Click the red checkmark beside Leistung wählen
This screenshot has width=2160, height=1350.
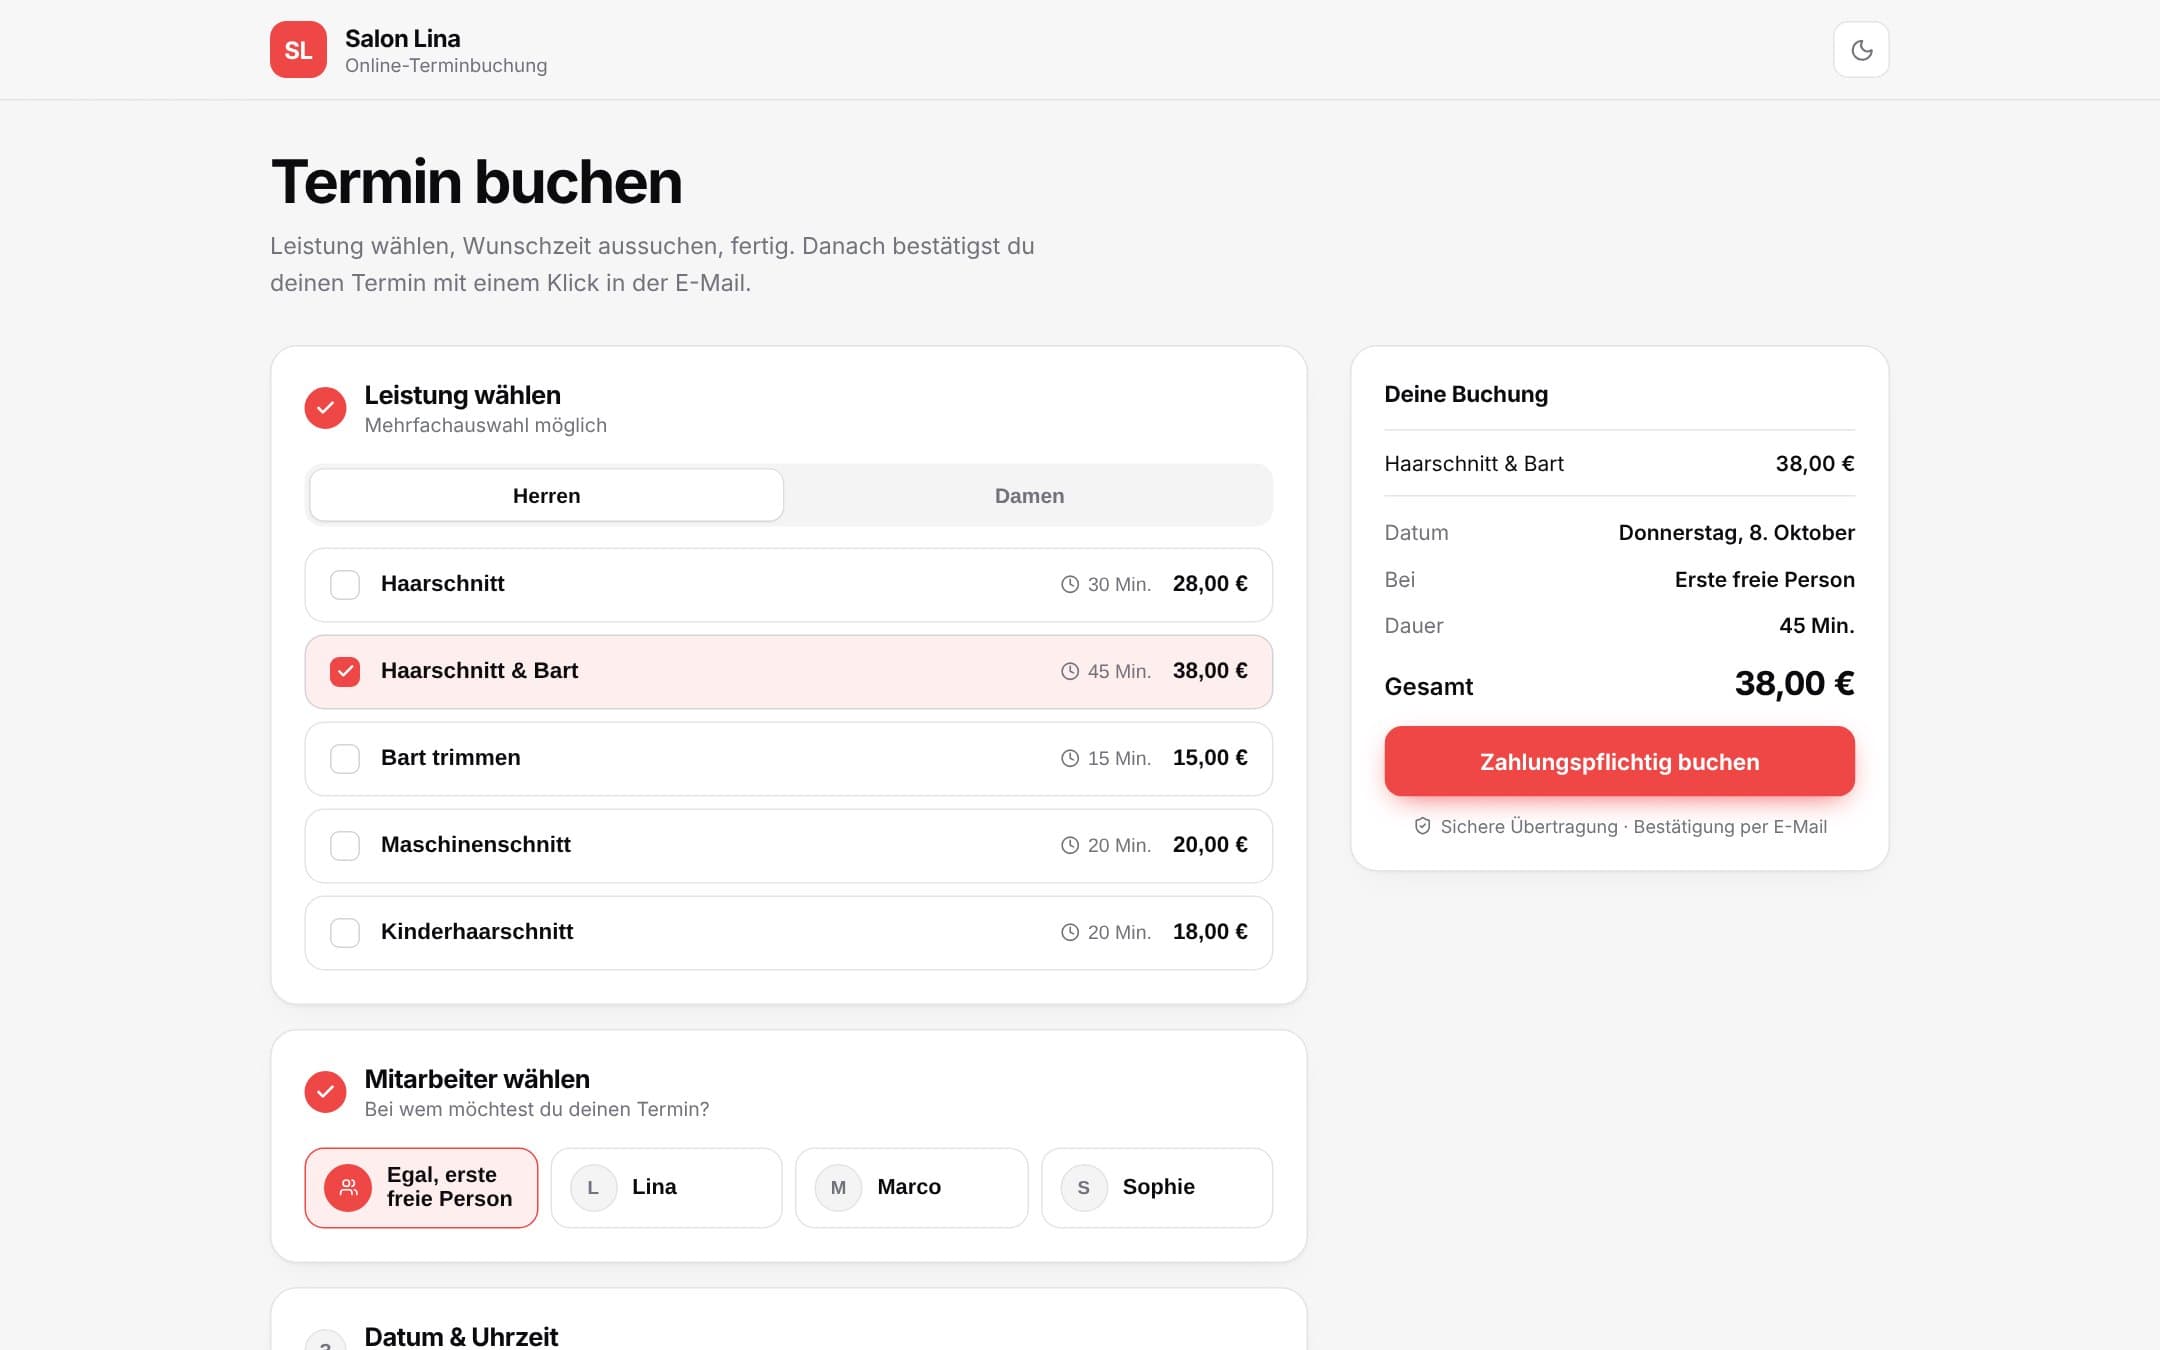coord(325,408)
